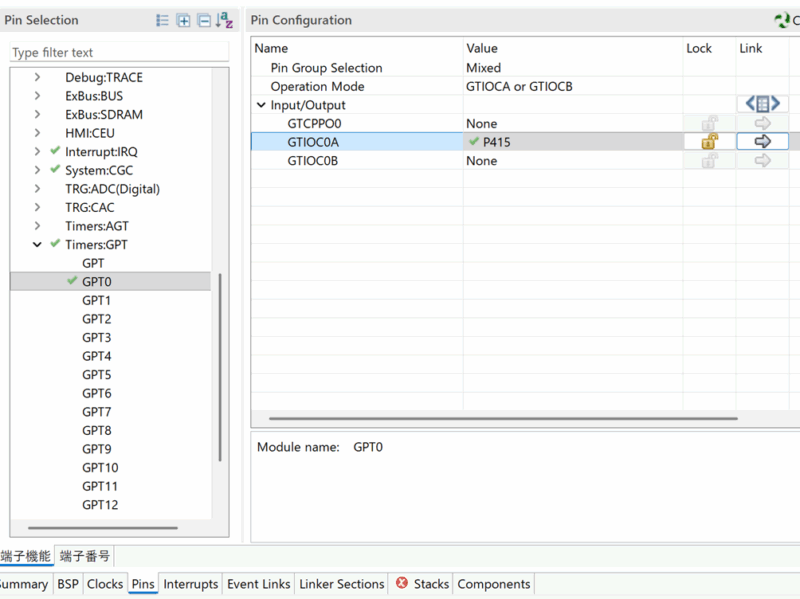Open the Components tab

[493, 584]
